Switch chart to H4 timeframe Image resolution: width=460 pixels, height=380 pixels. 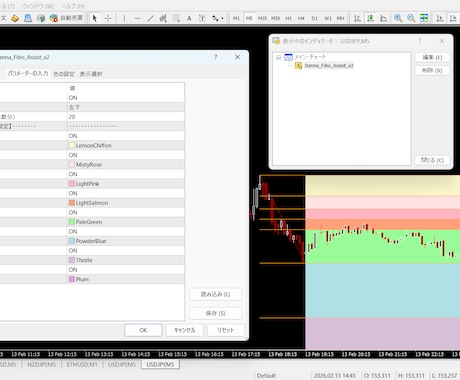tap(301, 18)
